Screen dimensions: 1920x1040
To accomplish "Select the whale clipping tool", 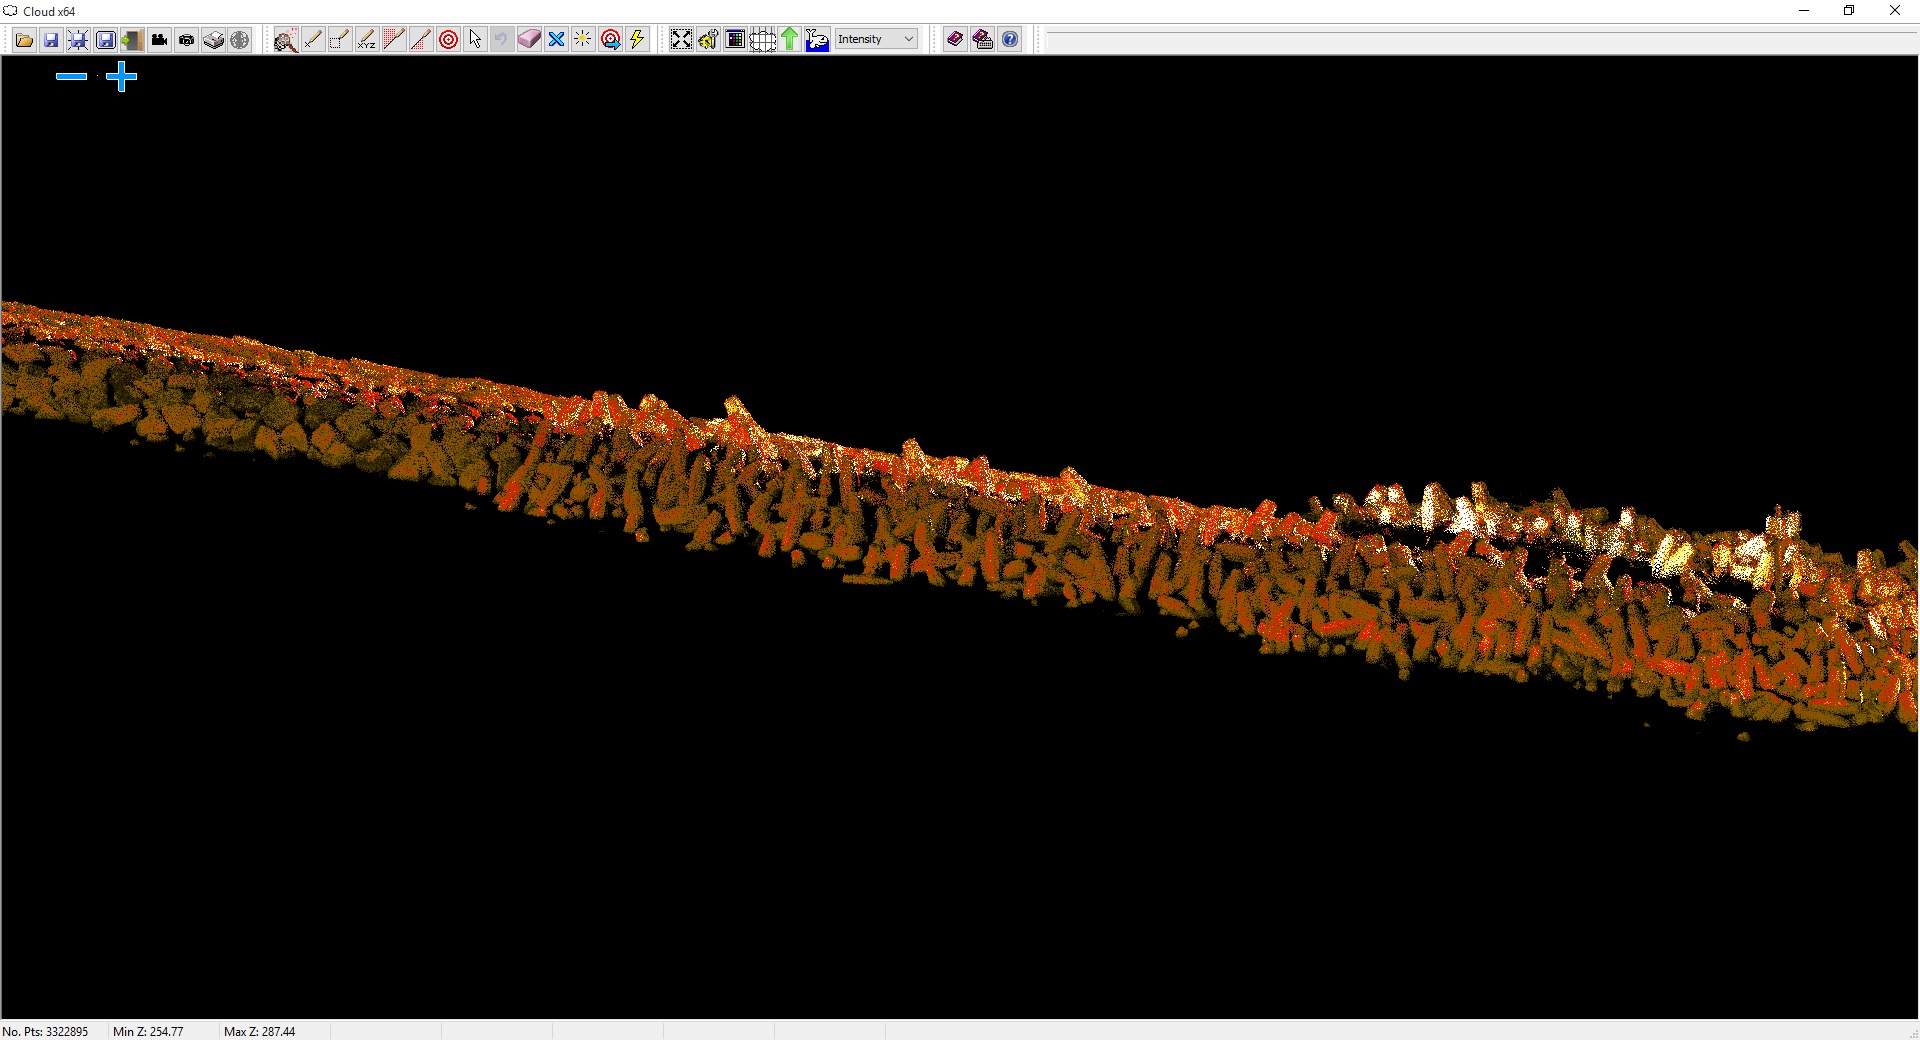I will click(817, 39).
